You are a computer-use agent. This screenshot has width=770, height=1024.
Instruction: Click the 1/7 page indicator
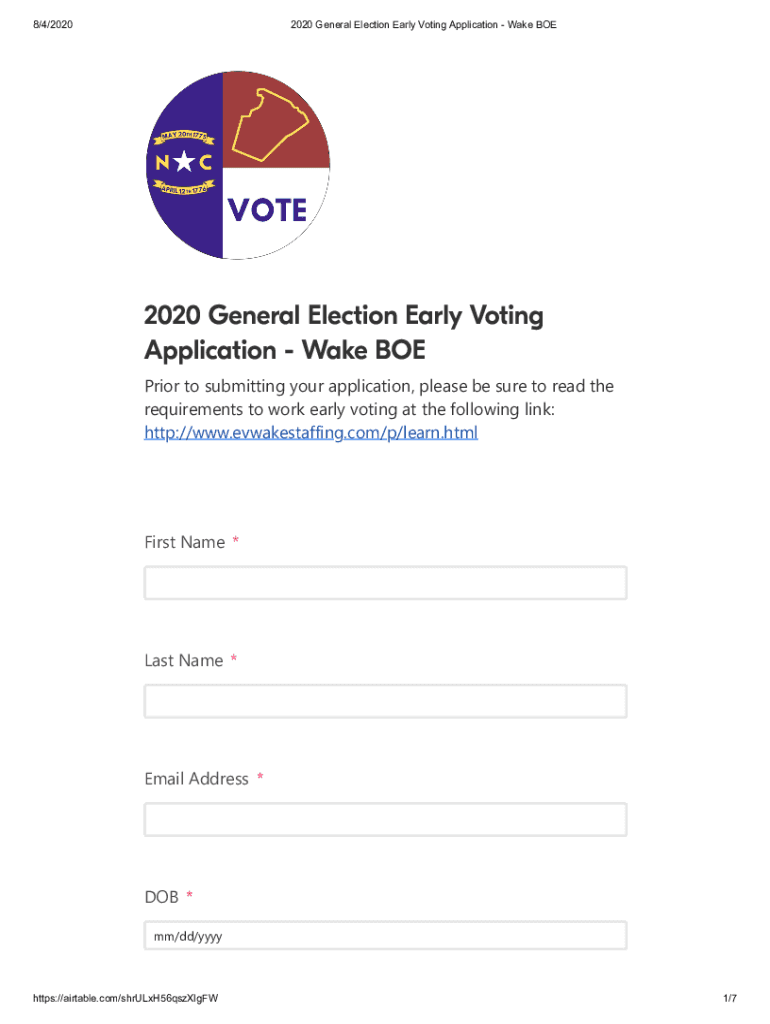pyautogui.click(x=729, y=997)
